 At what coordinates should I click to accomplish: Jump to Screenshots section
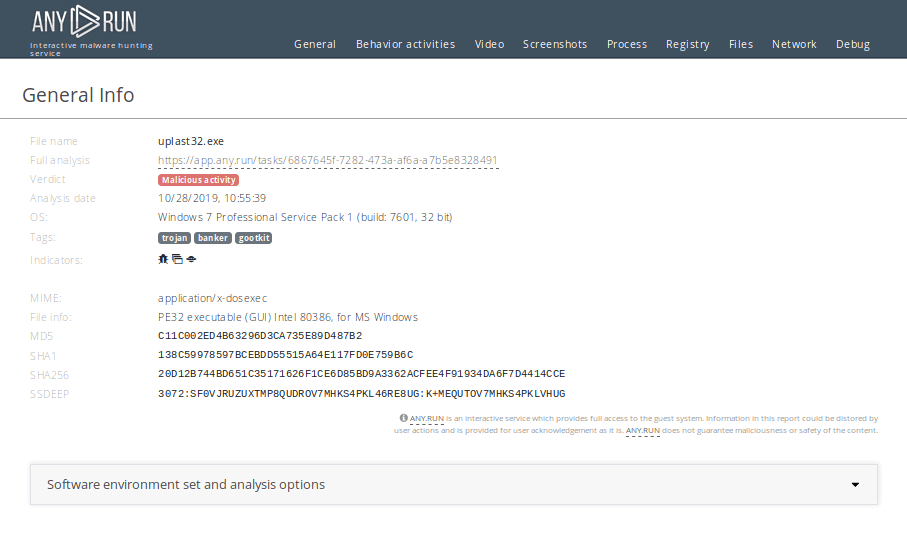(554, 44)
